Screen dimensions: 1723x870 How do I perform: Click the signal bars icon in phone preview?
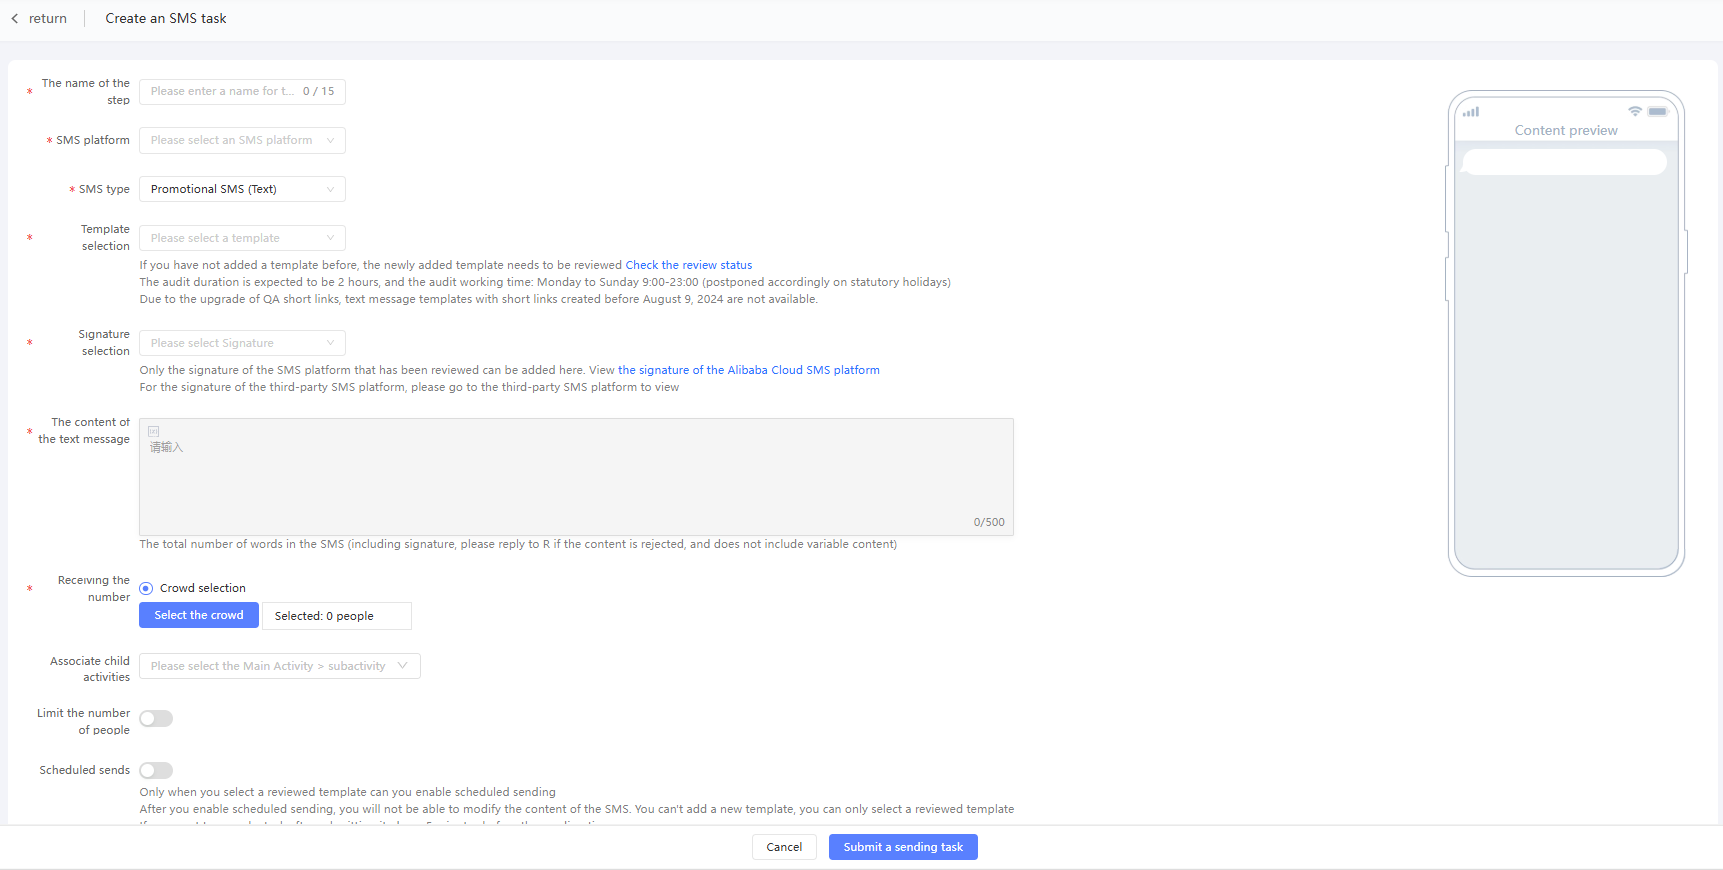1470,112
